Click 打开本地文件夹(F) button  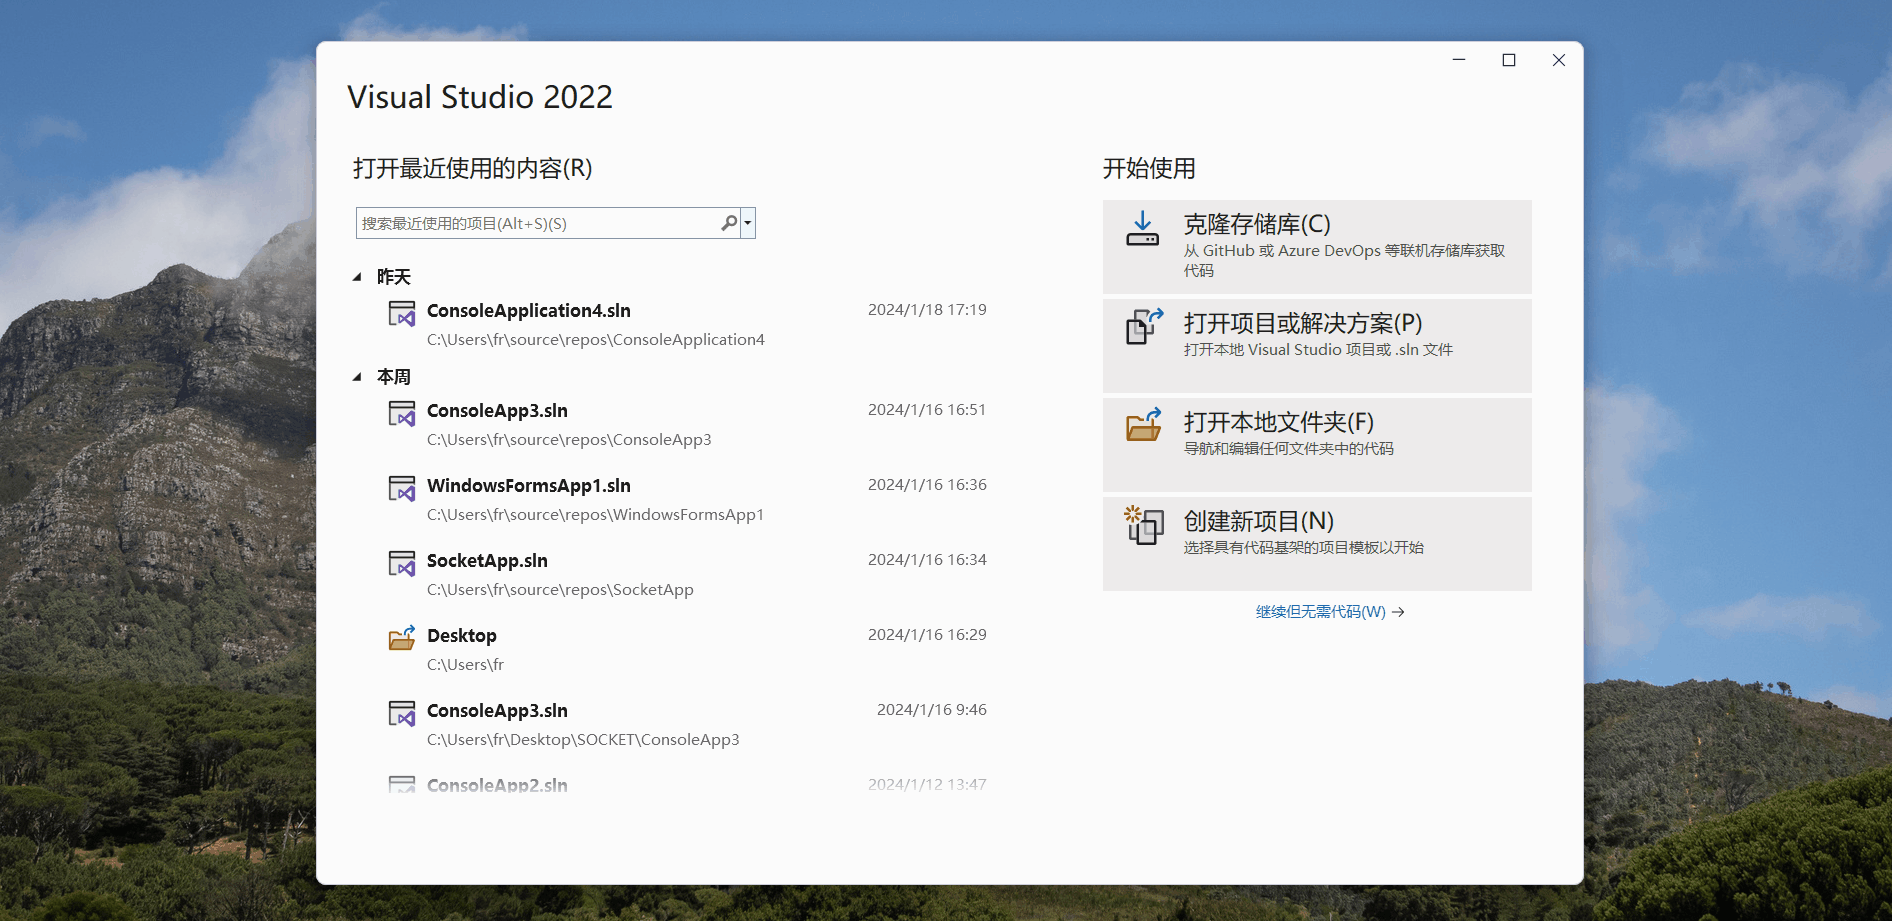(1317, 445)
